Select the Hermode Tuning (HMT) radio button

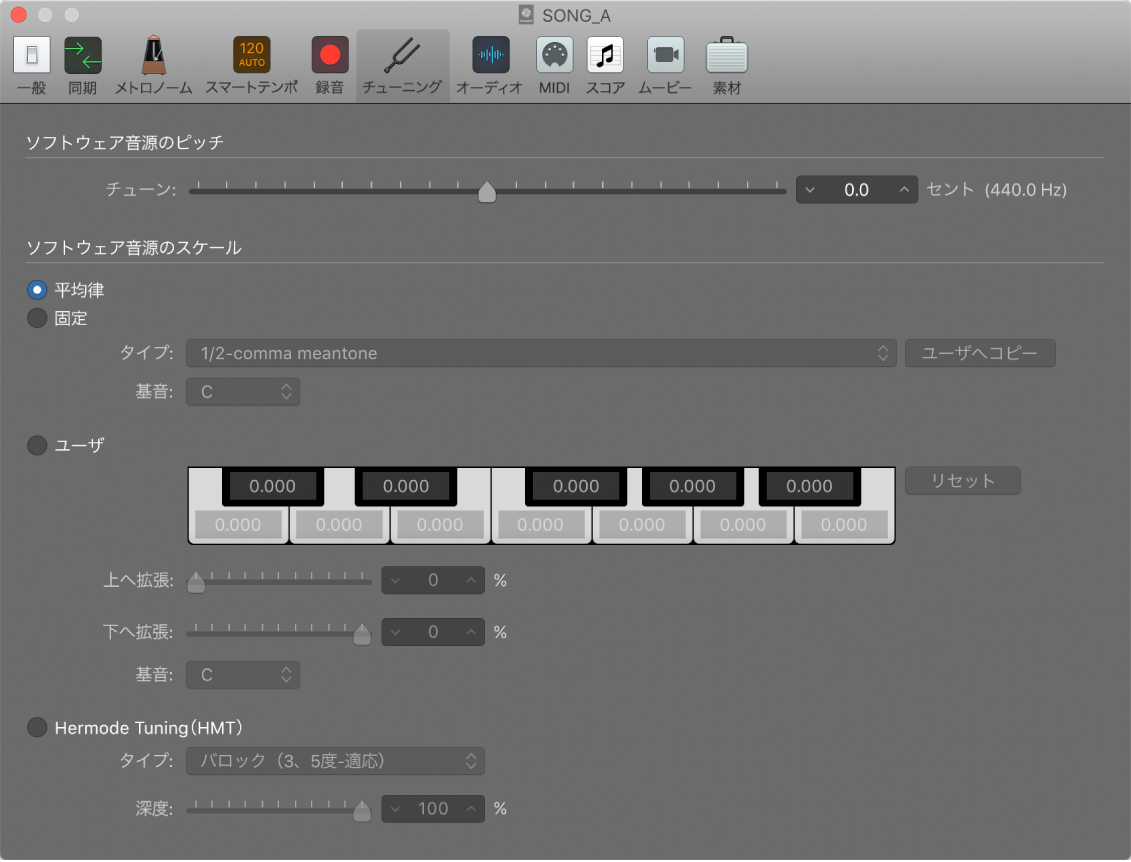point(37,727)
